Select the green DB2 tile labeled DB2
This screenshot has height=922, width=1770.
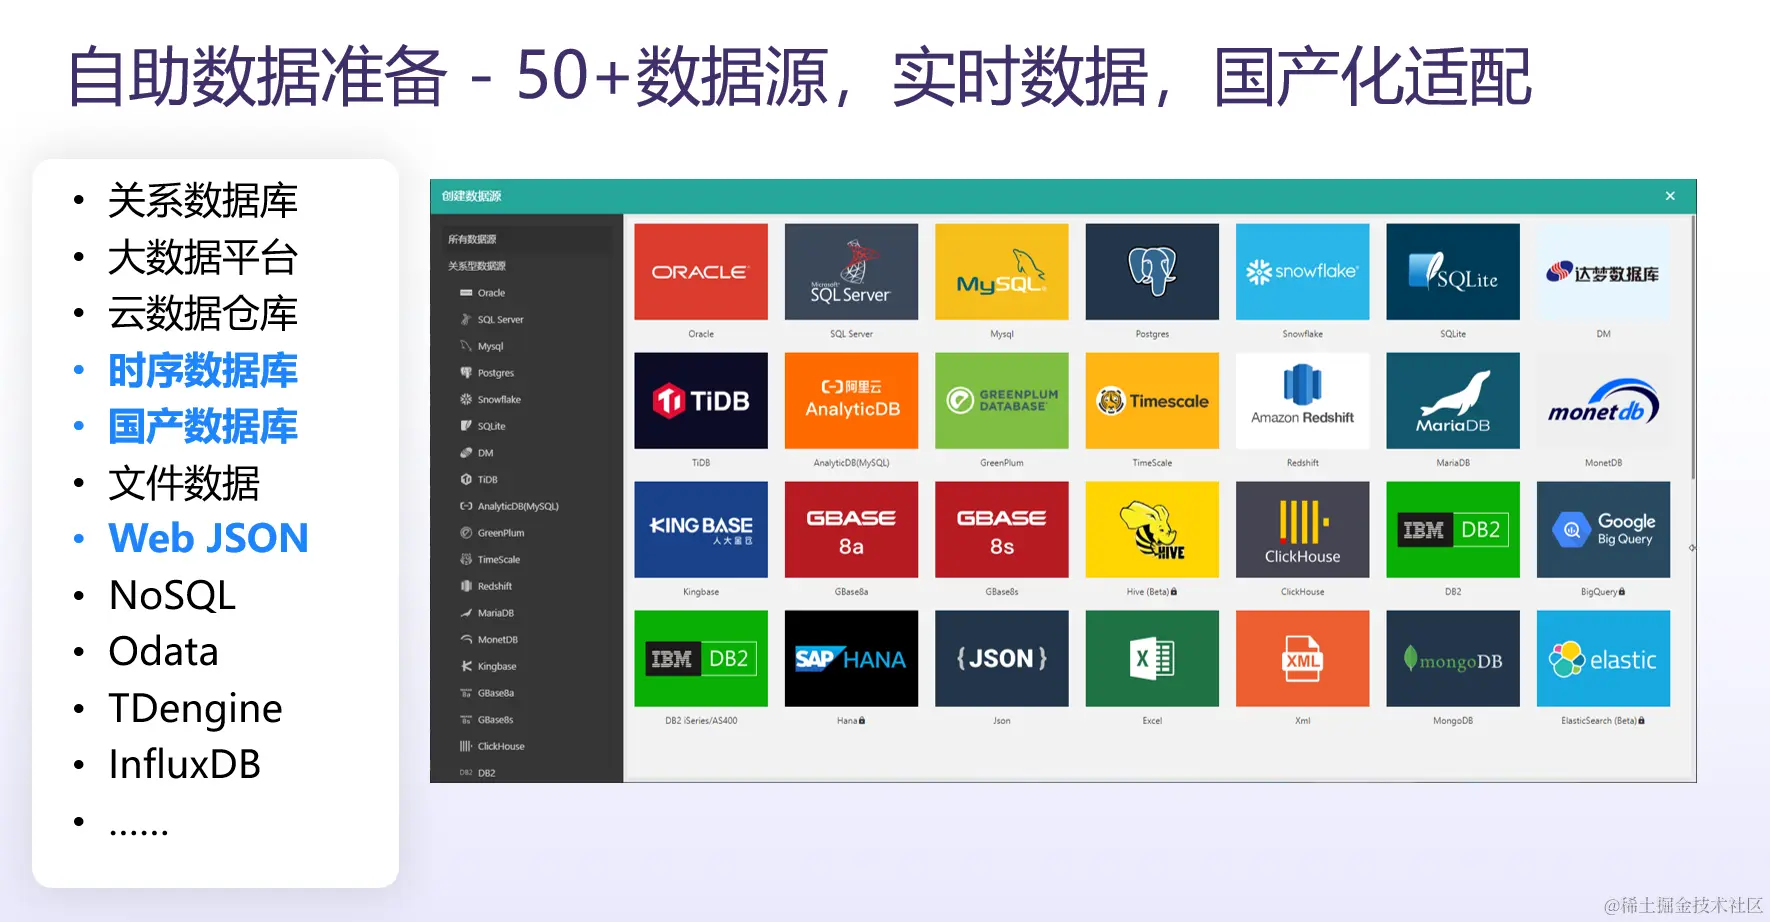pos(1453,530)
